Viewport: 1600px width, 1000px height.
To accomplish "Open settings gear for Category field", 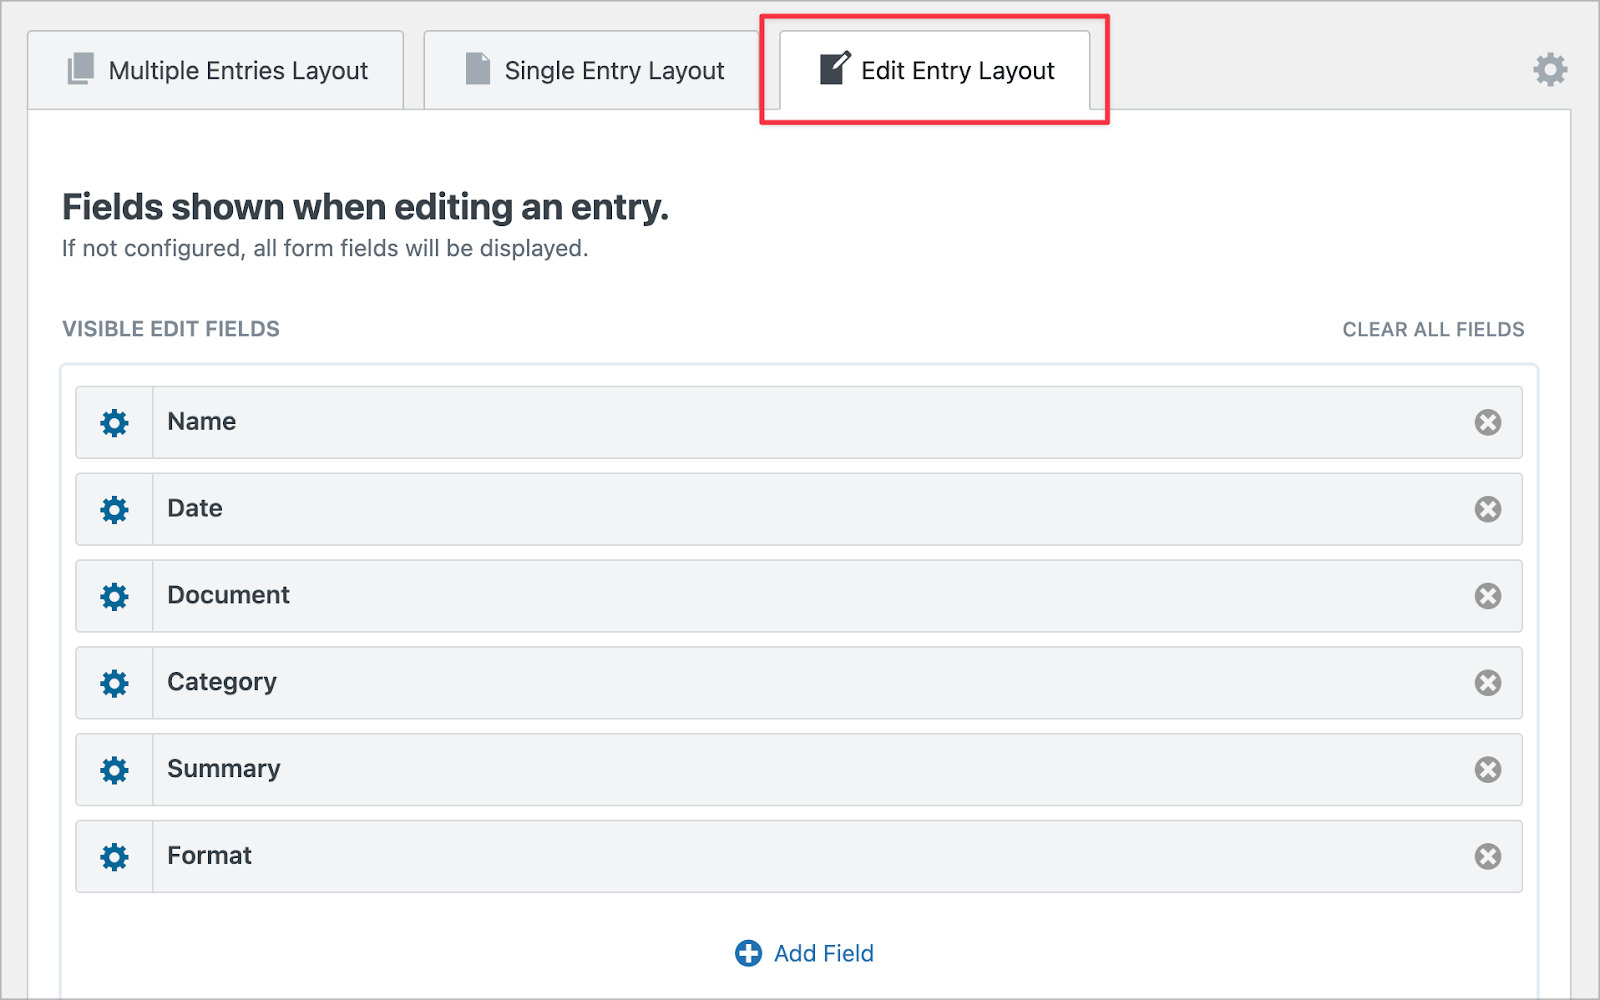I will 115,683.
